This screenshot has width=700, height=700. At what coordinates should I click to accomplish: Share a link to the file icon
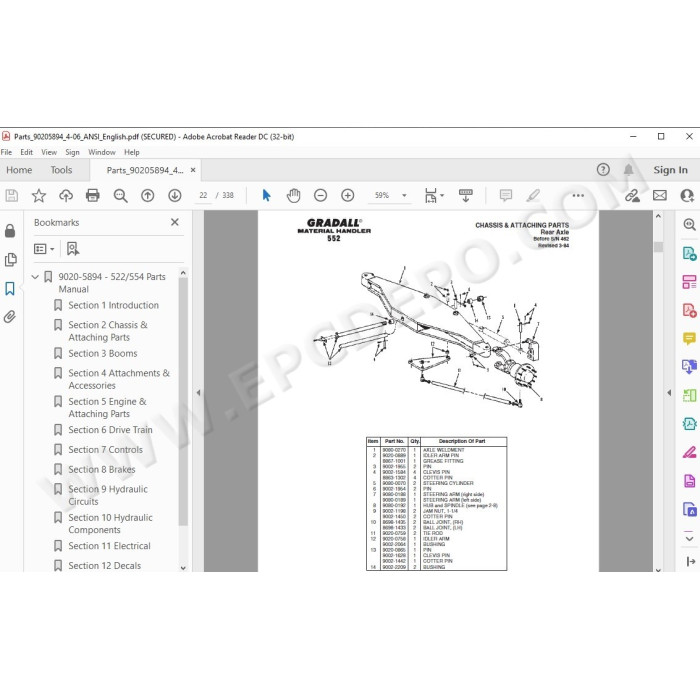point(632,196)
